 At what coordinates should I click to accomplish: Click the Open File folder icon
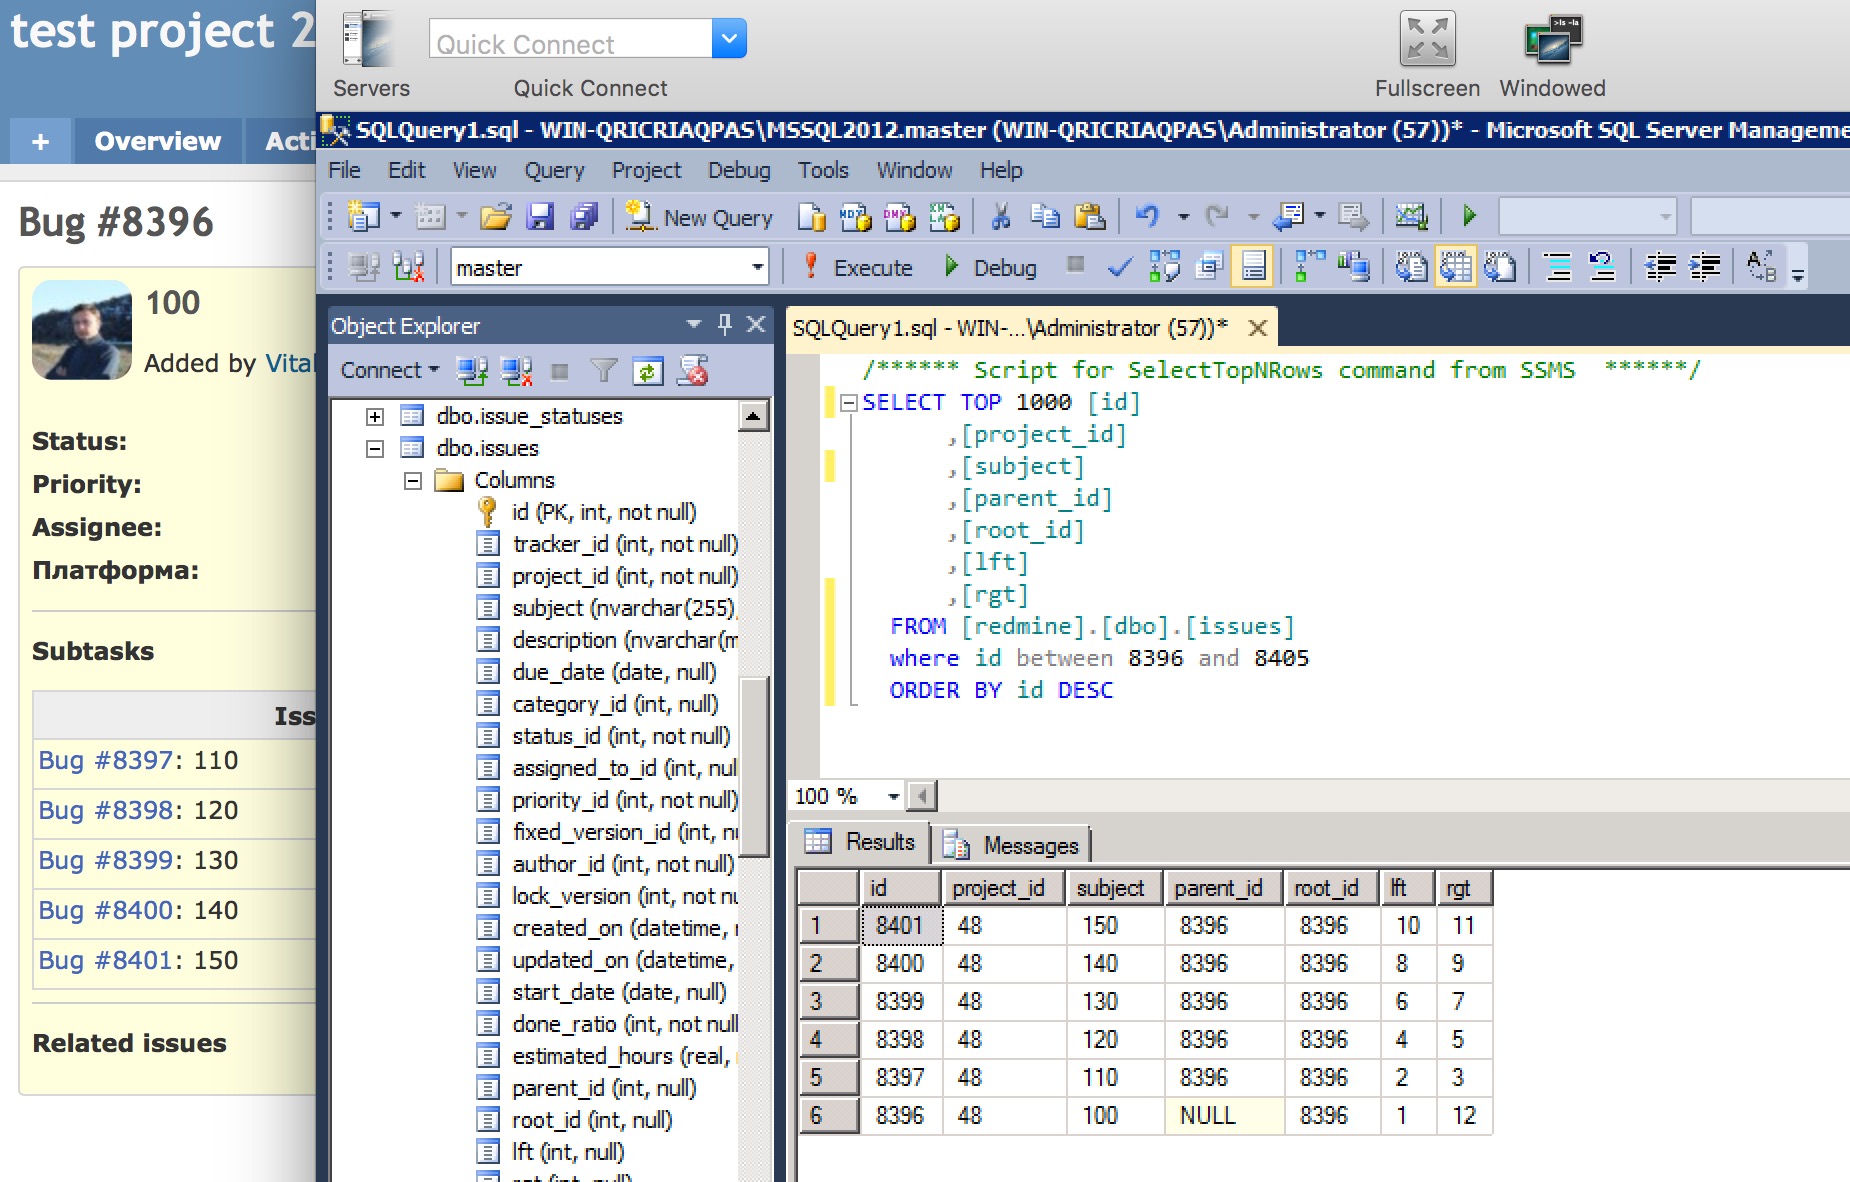(x=495, y=217)
